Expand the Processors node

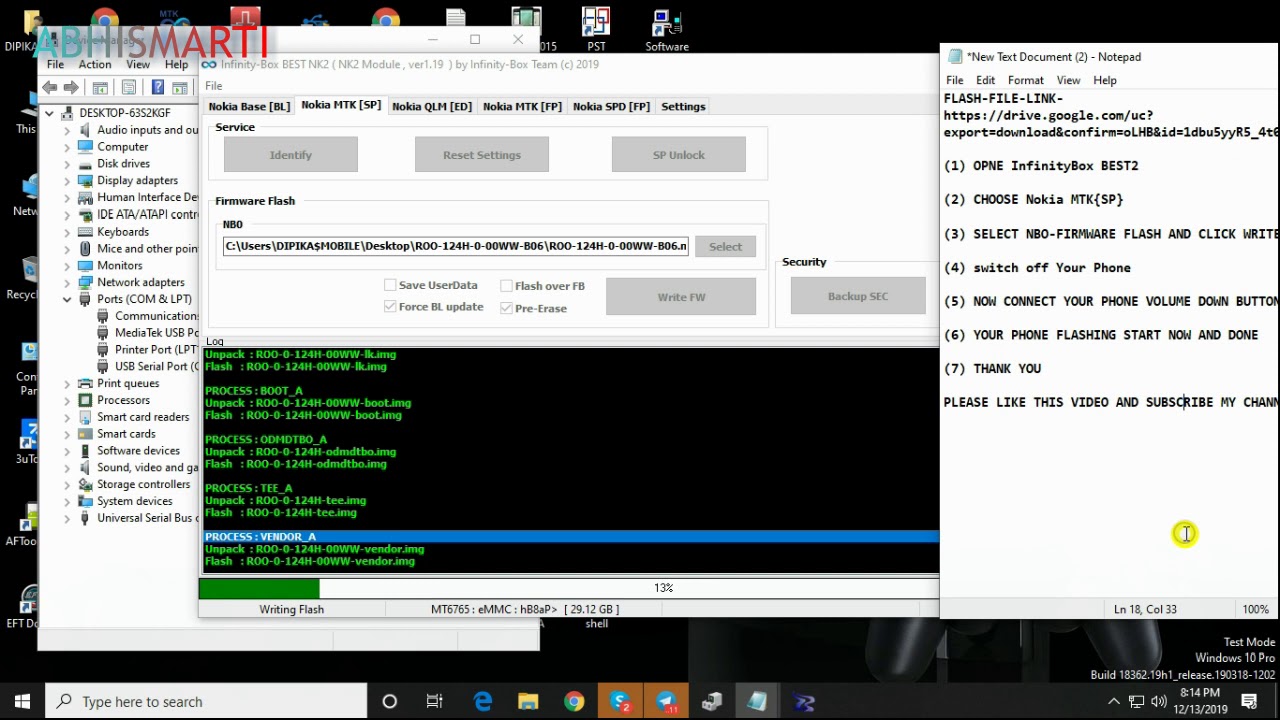click(67, 400)
